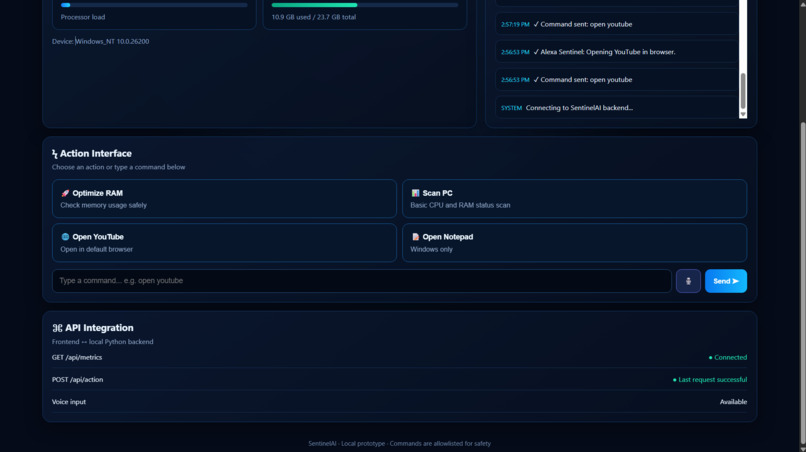Click the Action Interface lightning icon

[x=54, y=154]
